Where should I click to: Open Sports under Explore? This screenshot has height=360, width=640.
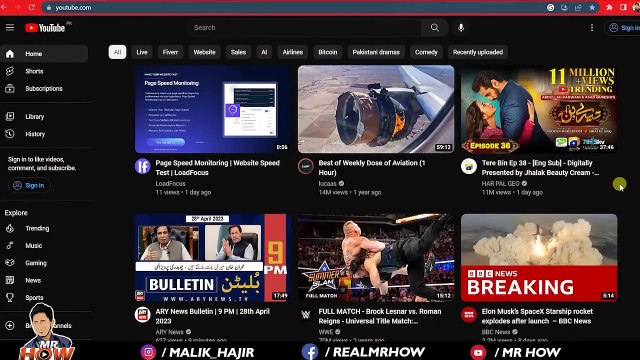[44, 298]
